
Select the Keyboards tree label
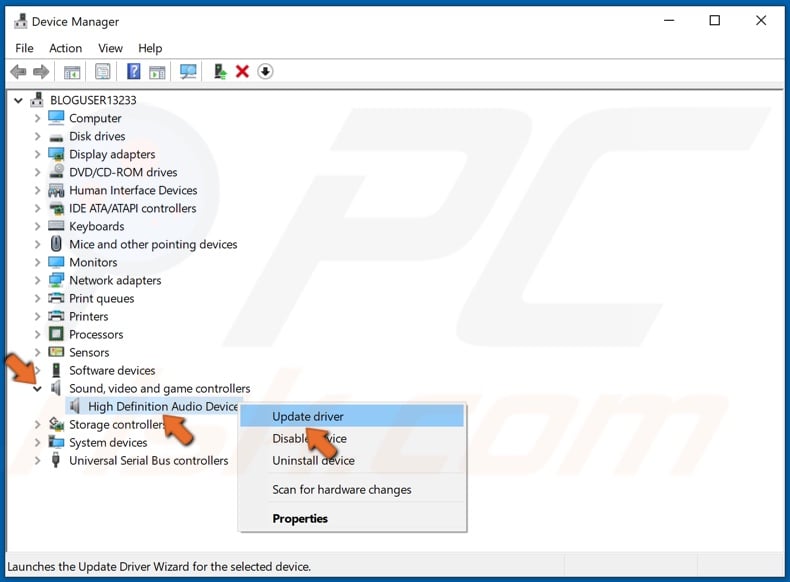tap(97, 226)
